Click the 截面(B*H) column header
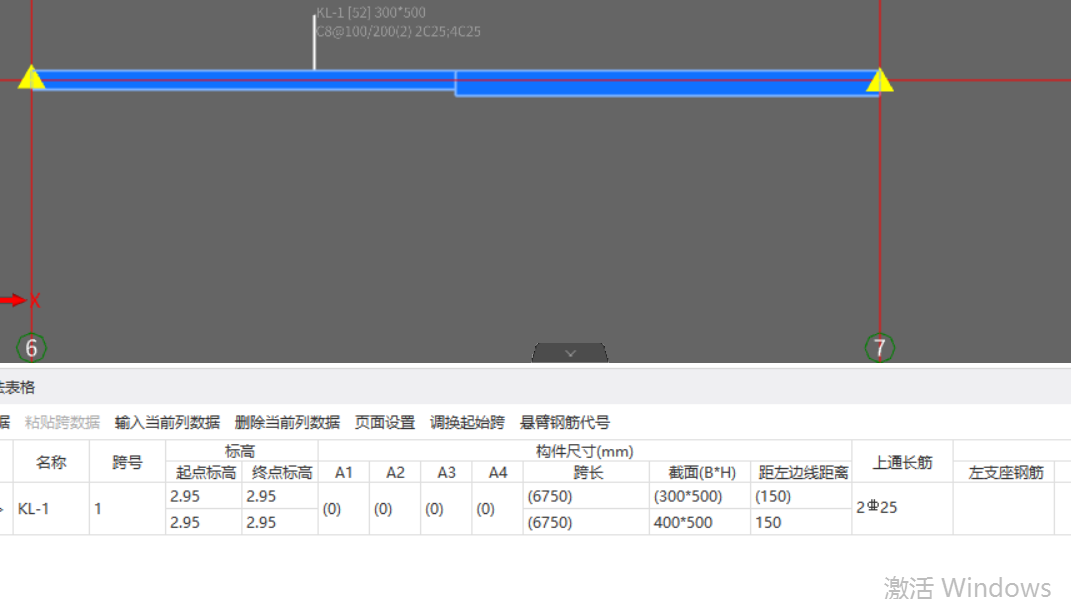The width and height of the screenshot is (1071, 599). (700, 473)
